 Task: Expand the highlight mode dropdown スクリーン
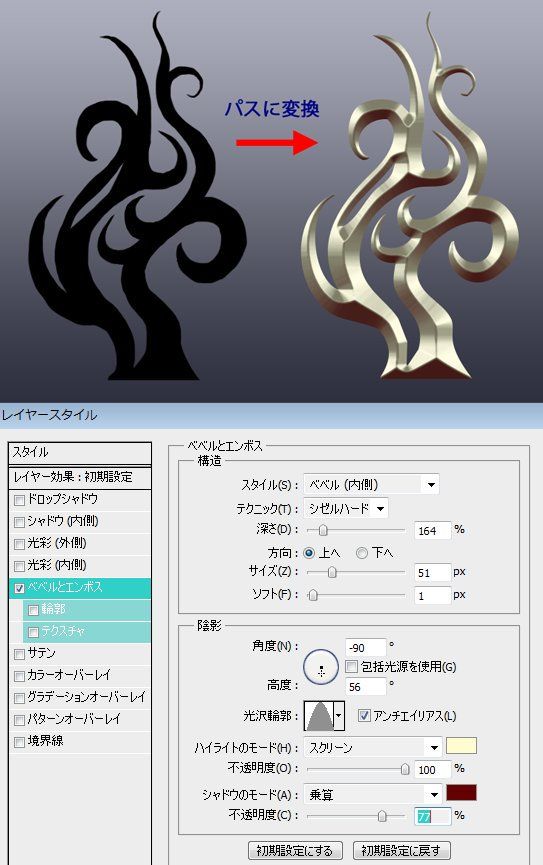coord(373,747)
